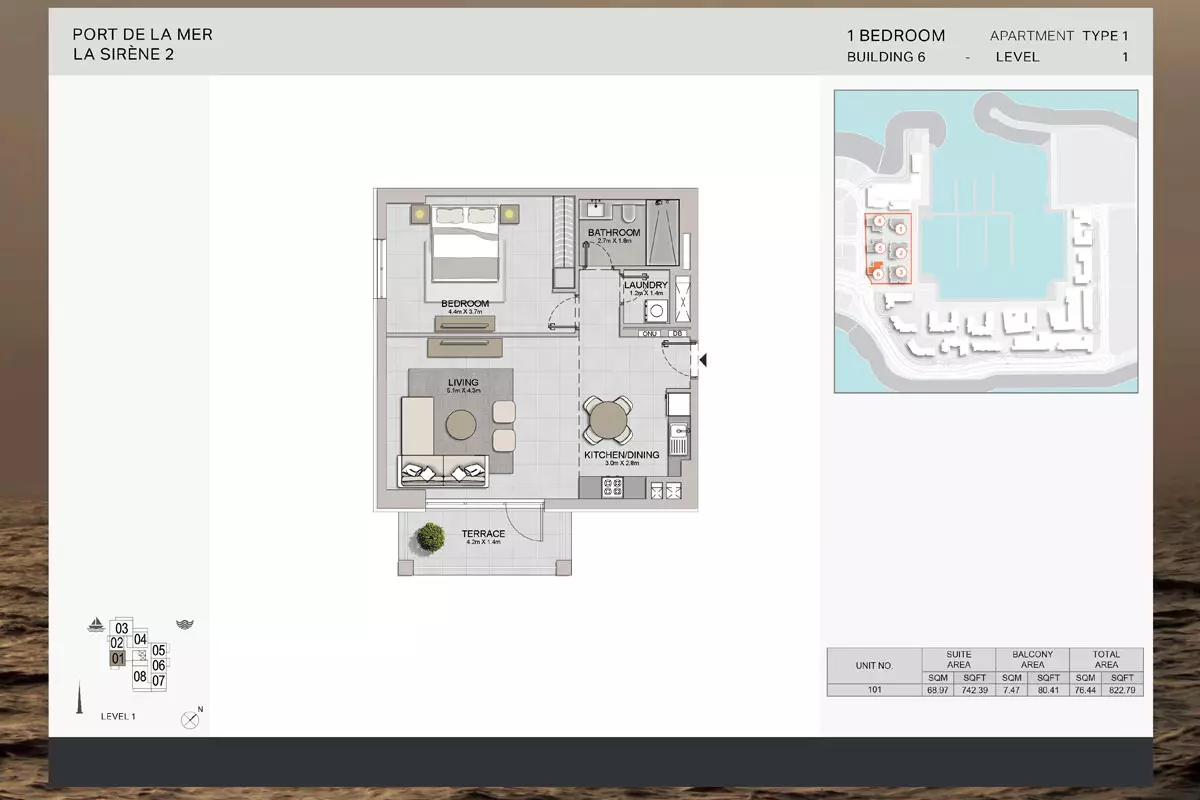Click building marker 1 on site map
This screenshot has width=1200, height=800.
coord(900,229)
